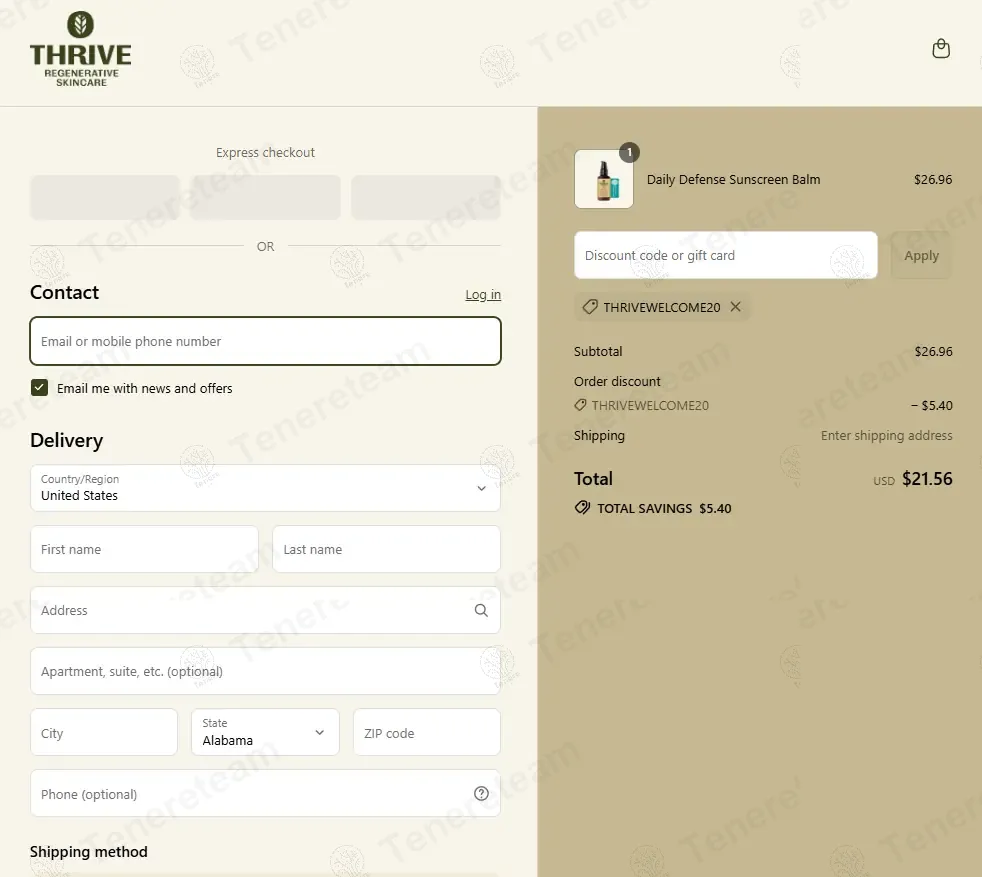982x877 pixels.
Task: Uncheck Email me with news and offers
Action: (39, 388)
